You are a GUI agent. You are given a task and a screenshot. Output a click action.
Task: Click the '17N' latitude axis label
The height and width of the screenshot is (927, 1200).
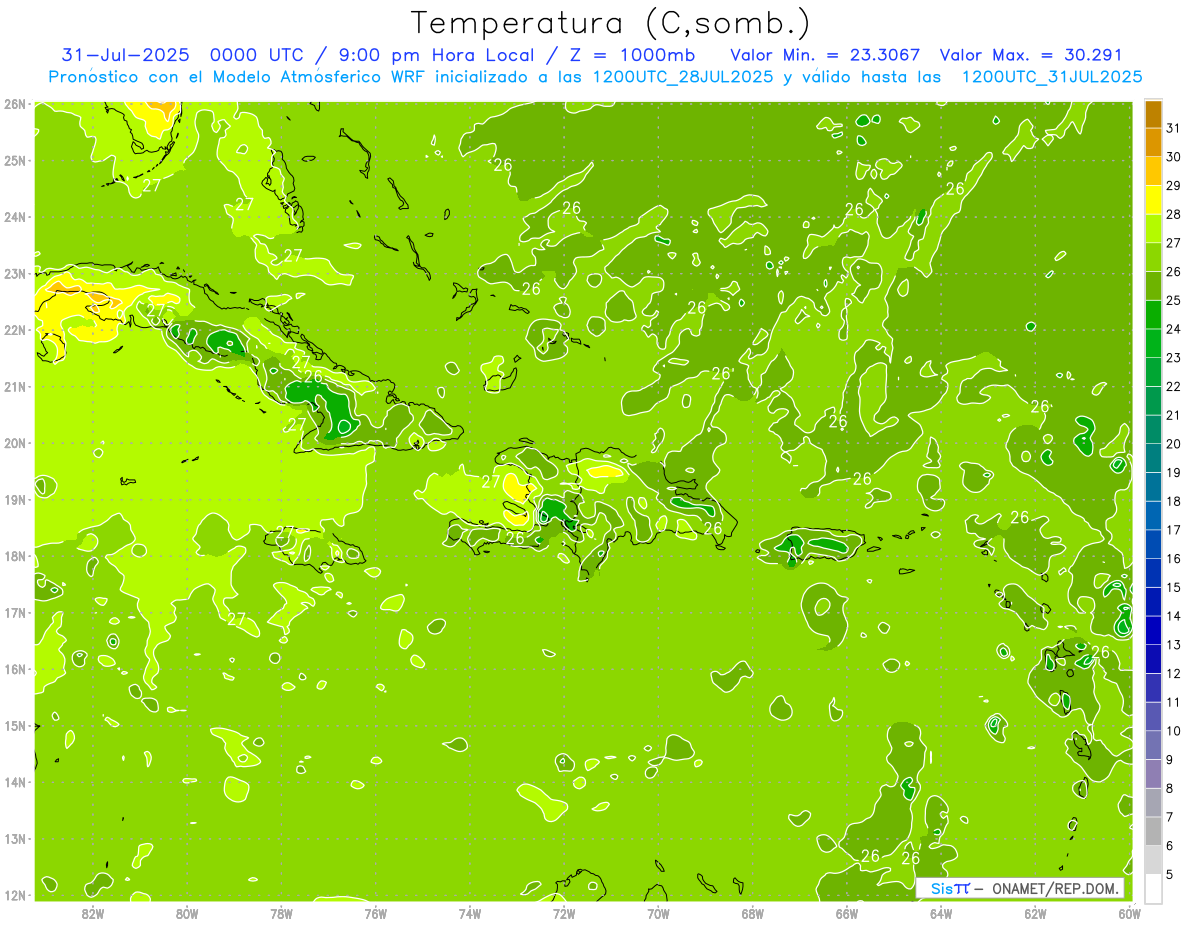pyautogui.click(x=14, y=612)
